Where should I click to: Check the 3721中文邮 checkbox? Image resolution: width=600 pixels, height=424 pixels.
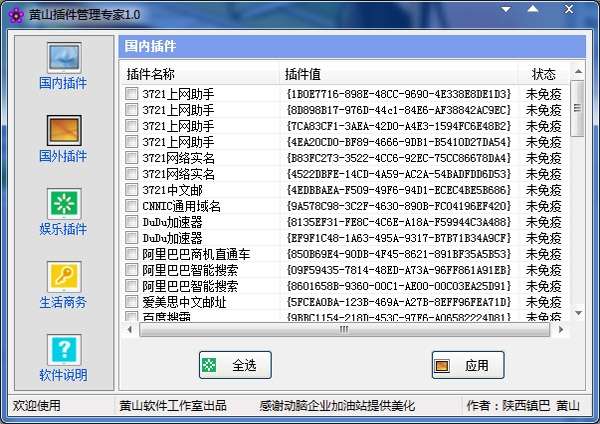pos(132,190)
